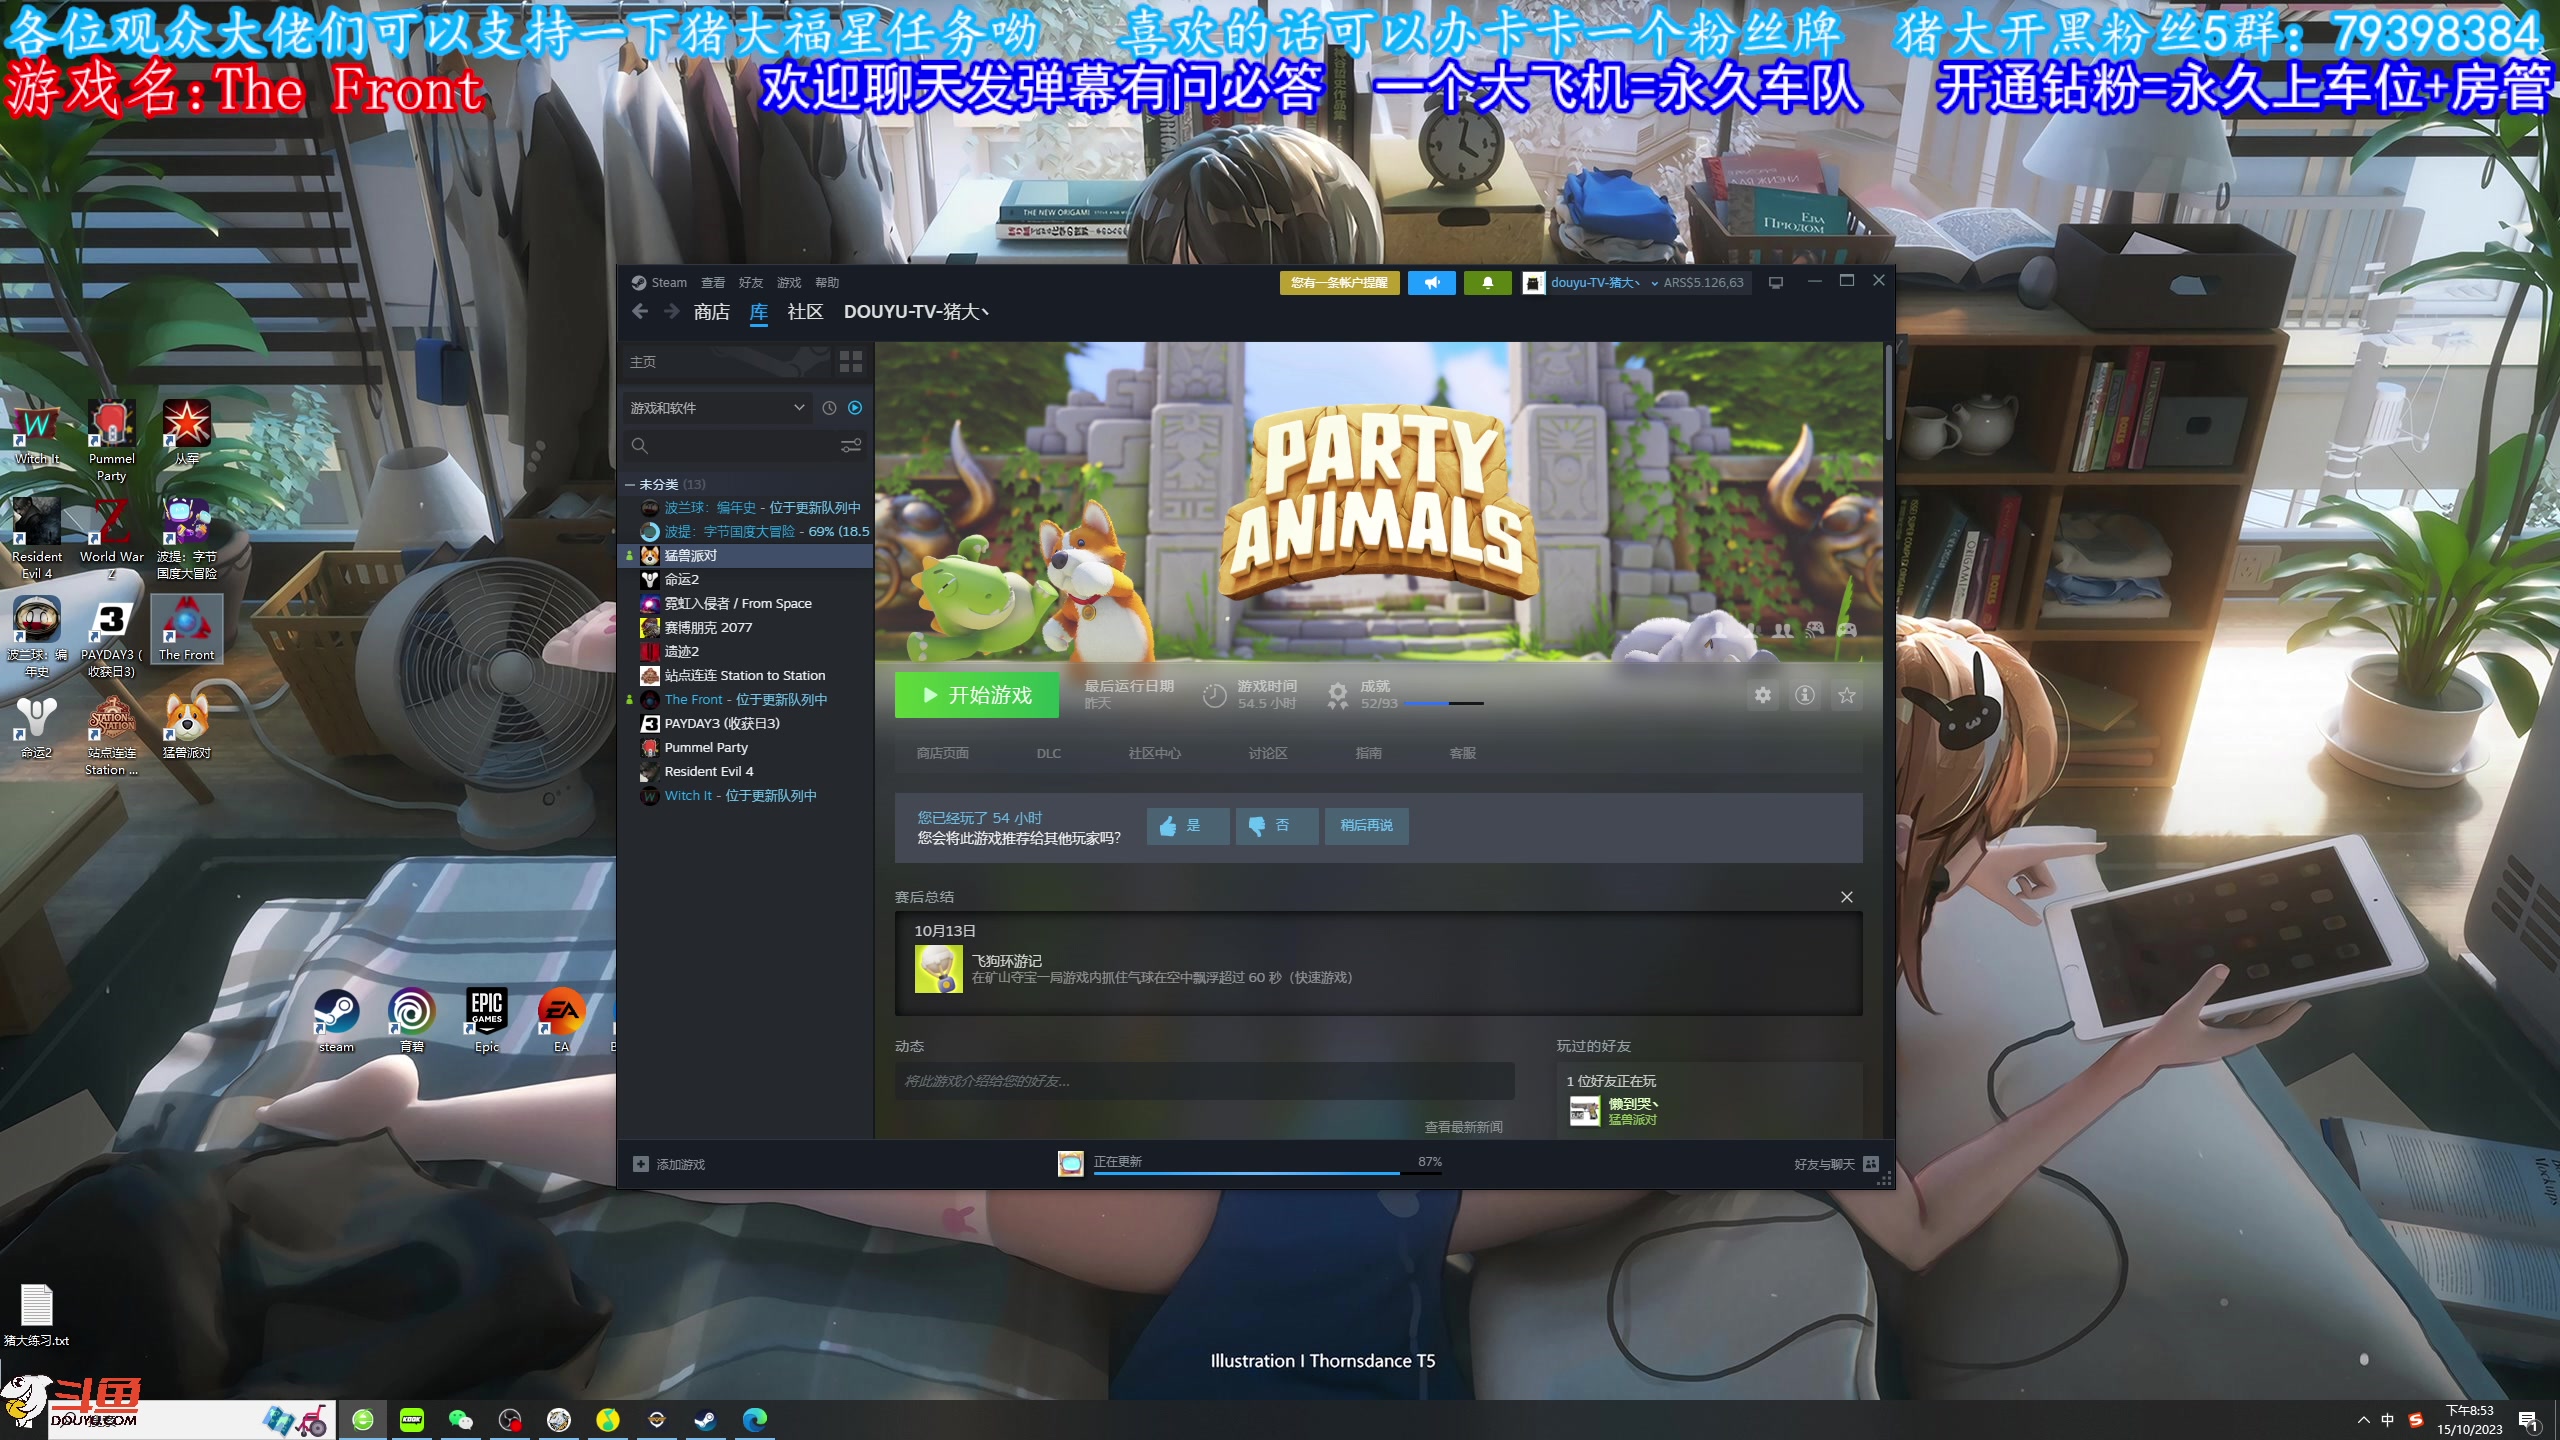Select Witch It in library list

(746, 796)
